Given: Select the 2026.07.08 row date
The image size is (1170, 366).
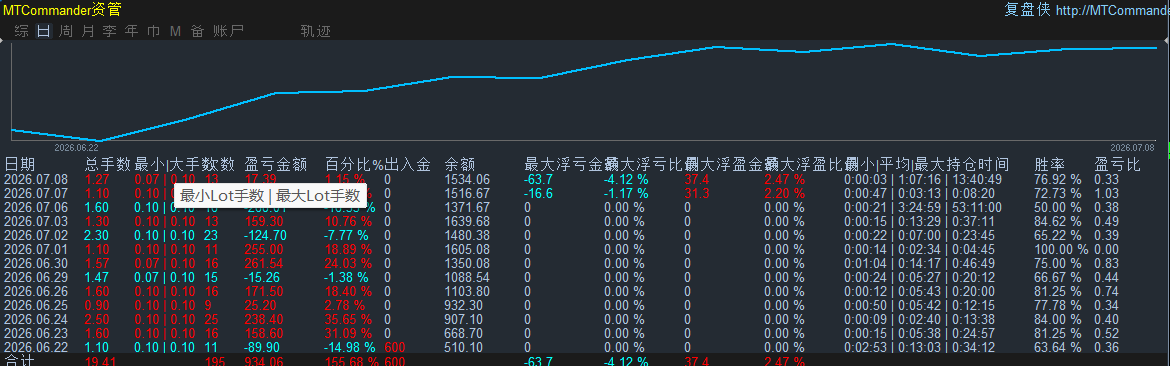Looking at the screenshot, I should coord(36,180).
